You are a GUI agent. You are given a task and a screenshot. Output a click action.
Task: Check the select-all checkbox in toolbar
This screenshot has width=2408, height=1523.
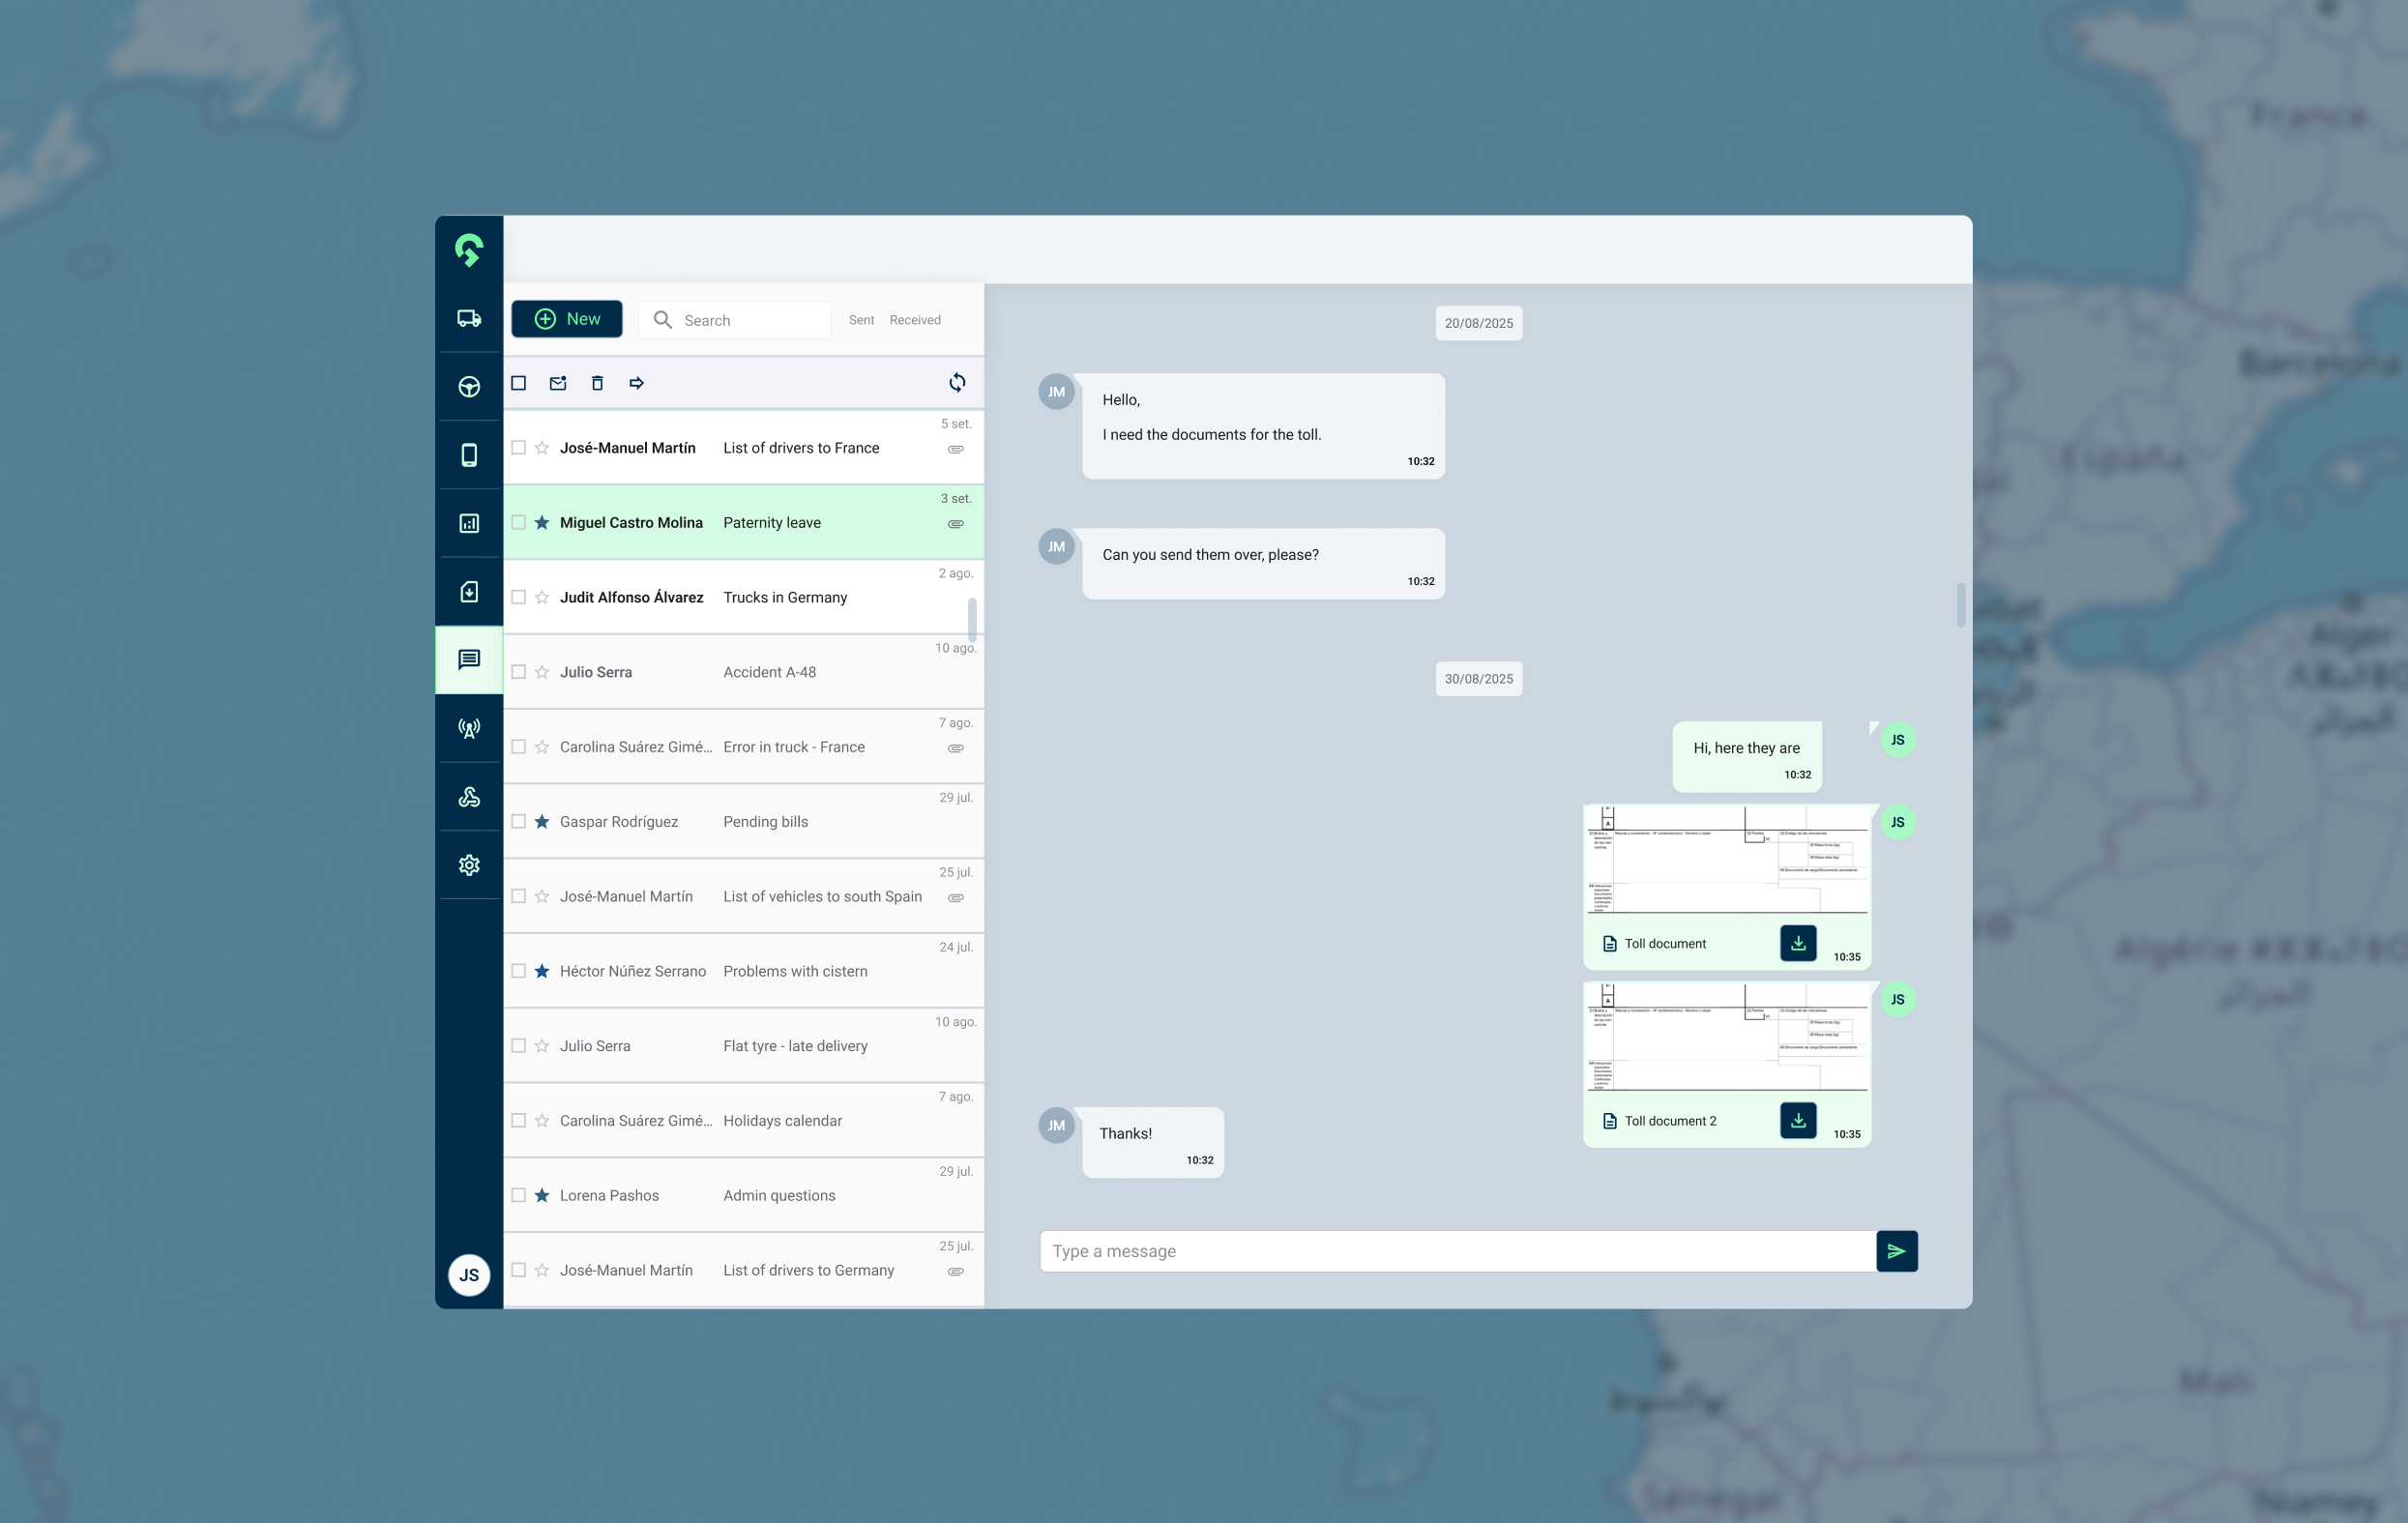tap(519, 383)
